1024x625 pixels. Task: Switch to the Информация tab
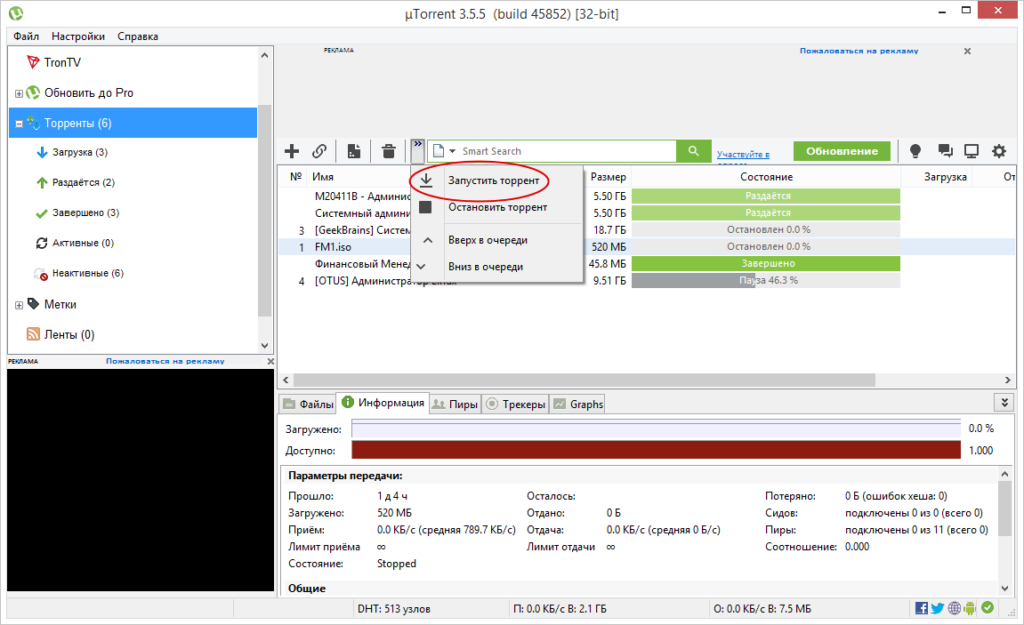[x=383, y=402]
